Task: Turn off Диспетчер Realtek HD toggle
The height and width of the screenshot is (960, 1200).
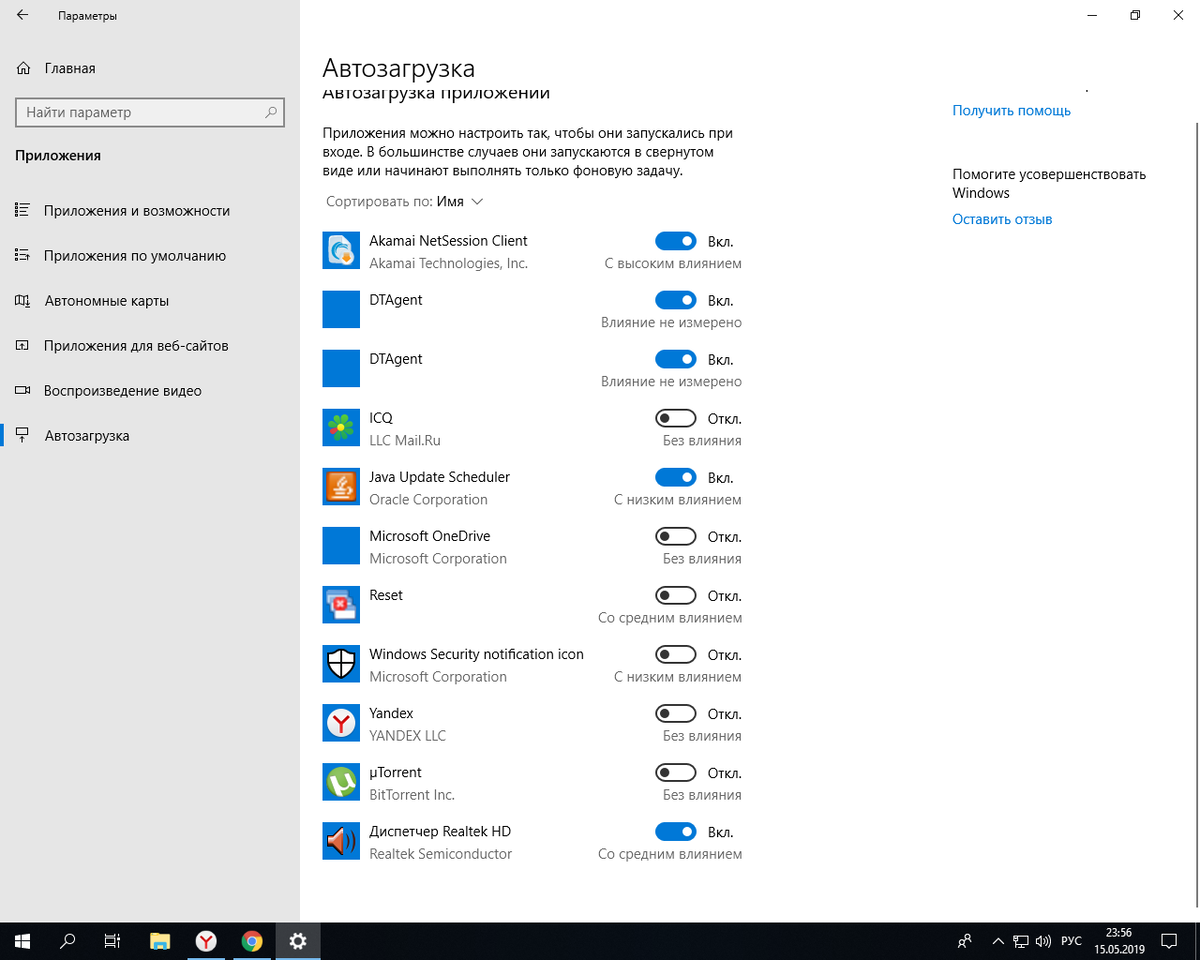Action: [676, 831]
